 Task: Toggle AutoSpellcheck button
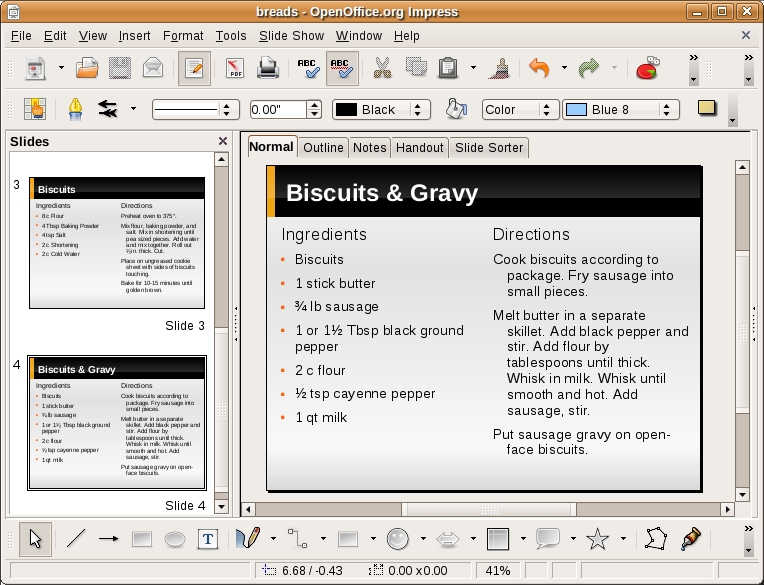342,69
